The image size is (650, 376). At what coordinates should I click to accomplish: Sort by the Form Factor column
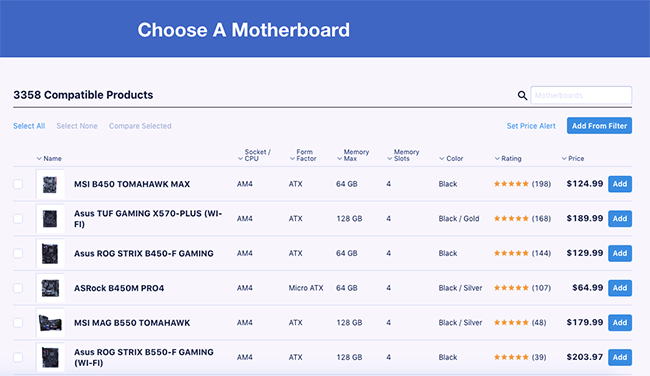303,155
